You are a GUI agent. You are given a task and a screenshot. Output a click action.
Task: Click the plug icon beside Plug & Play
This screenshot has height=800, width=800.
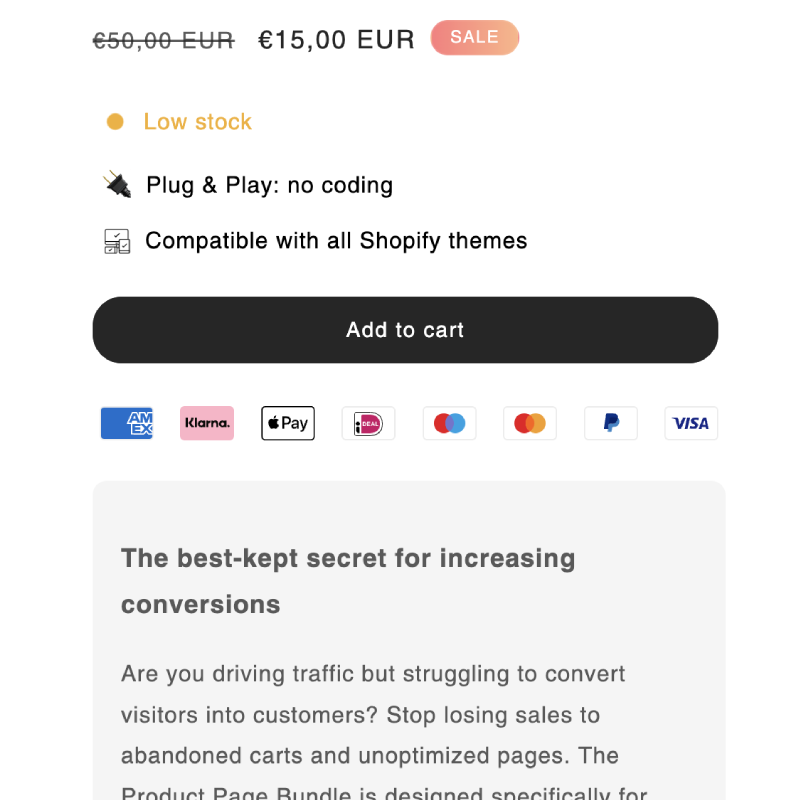117,184
